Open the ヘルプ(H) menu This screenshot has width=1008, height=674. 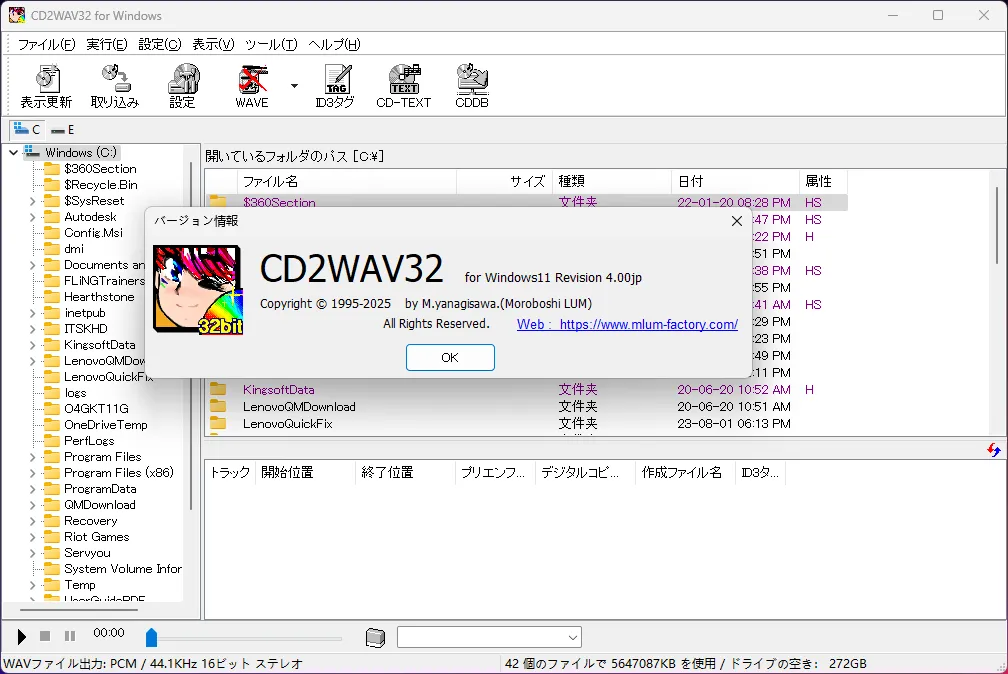pos(334,44)
